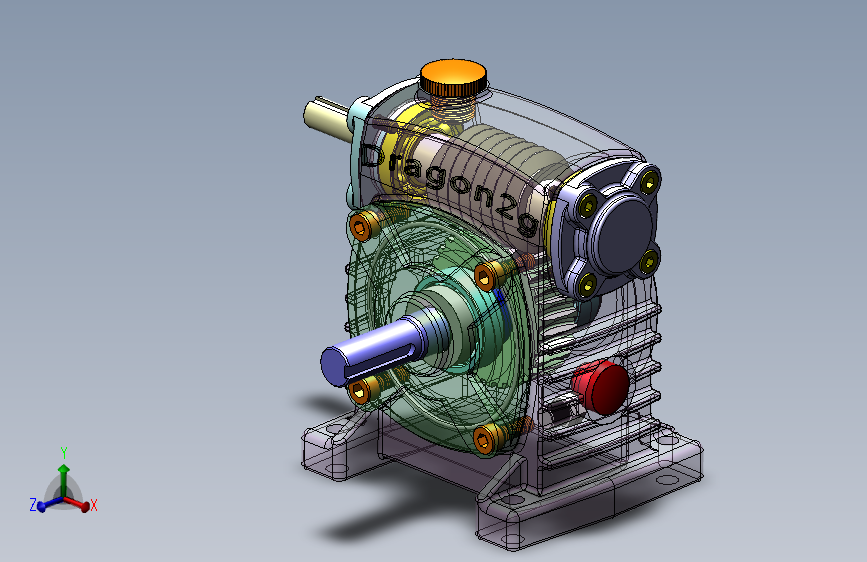Pick the lower-right orange socket bolt on flange
Screen dimensions: 867x562
(x=487, y=440)
